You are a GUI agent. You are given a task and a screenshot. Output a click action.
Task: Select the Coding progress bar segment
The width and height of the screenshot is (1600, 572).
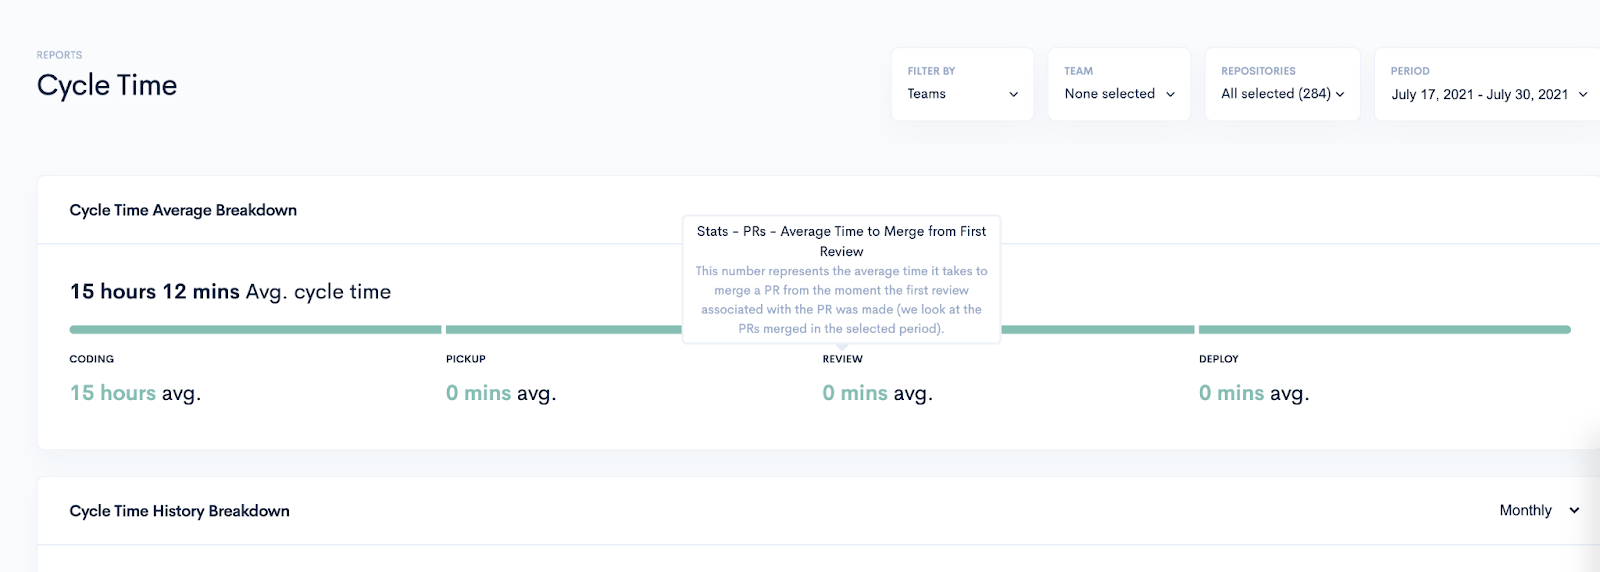click(x=255, y=329)
